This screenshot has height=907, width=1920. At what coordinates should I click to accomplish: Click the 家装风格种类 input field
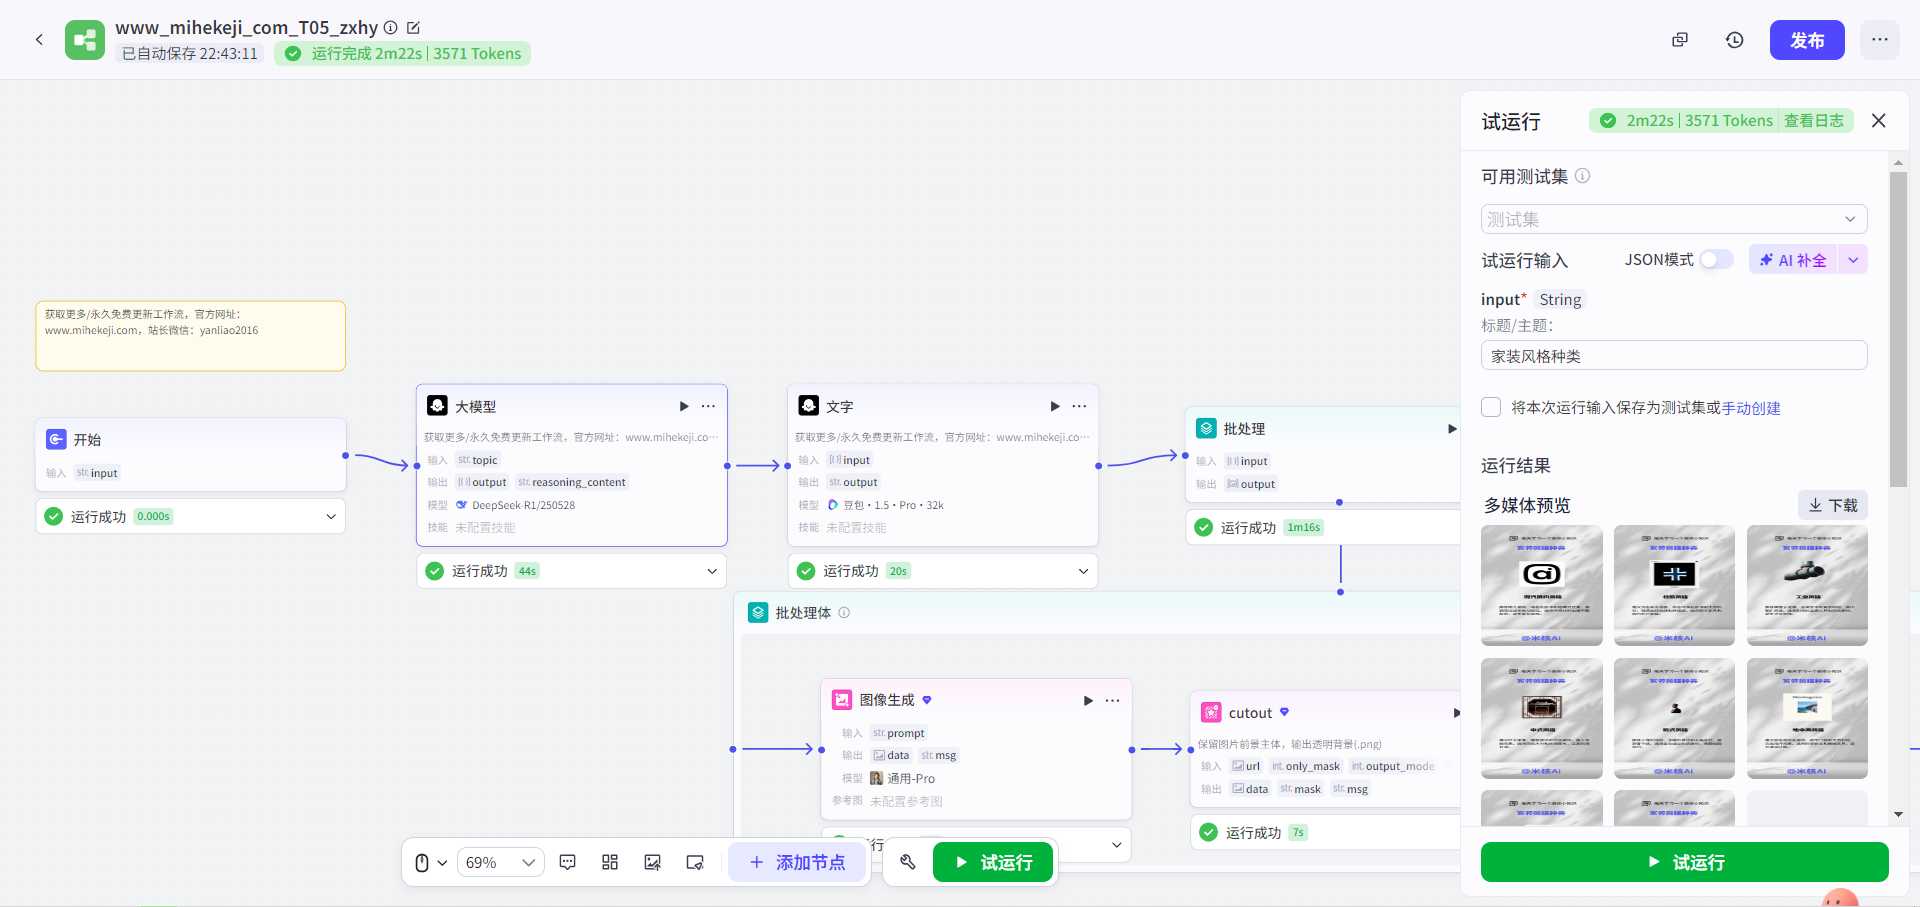[1673, 356]
